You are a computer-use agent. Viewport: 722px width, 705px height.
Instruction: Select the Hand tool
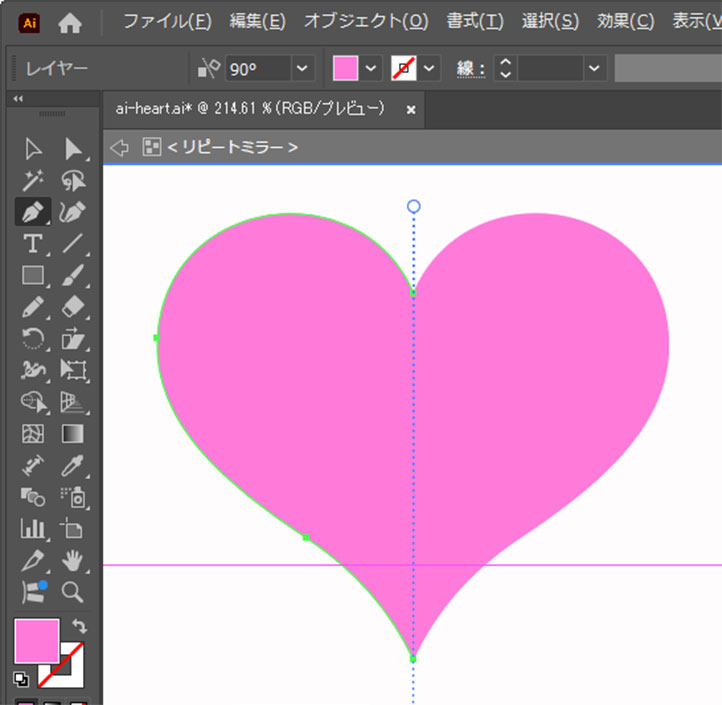pyautogui.click(x=73, y=561)
